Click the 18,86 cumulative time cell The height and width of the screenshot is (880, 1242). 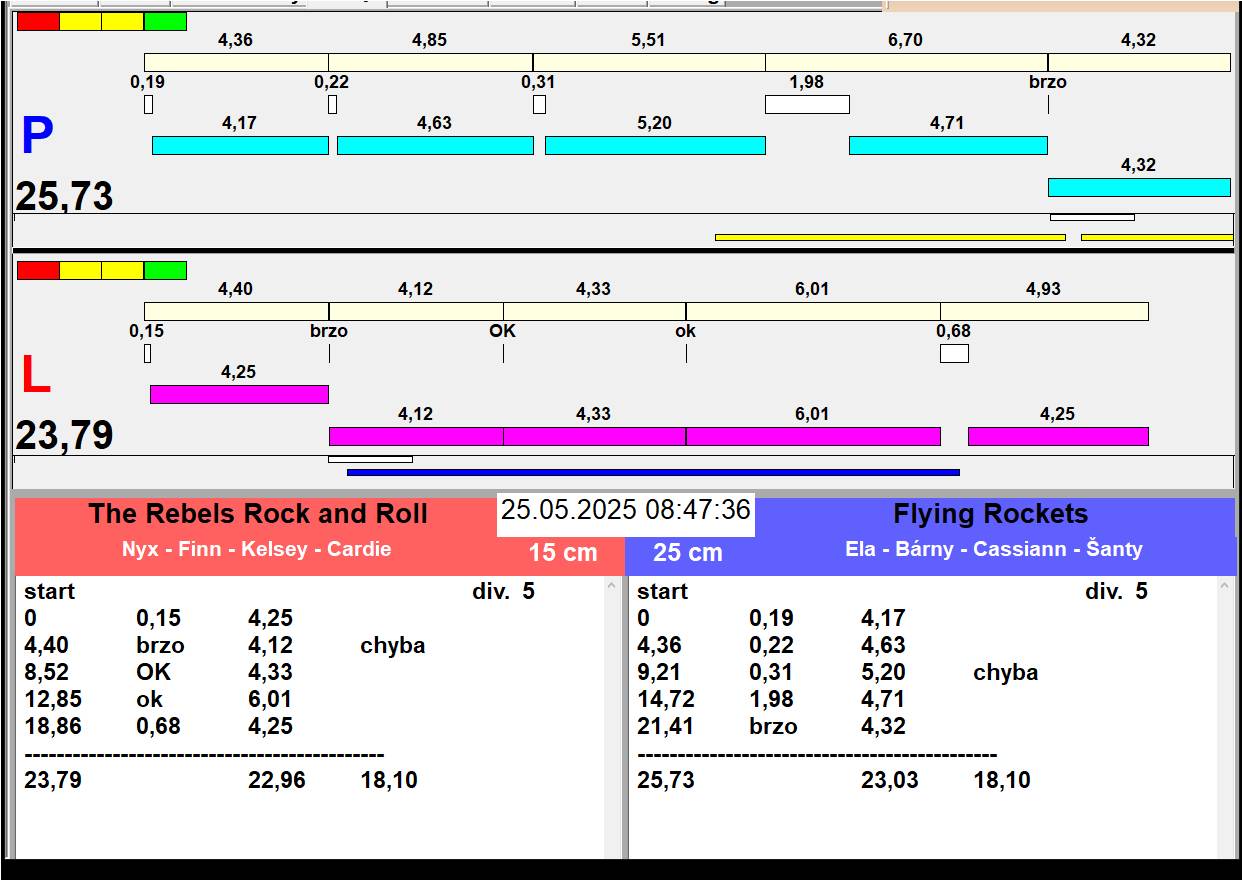[53, 726]
